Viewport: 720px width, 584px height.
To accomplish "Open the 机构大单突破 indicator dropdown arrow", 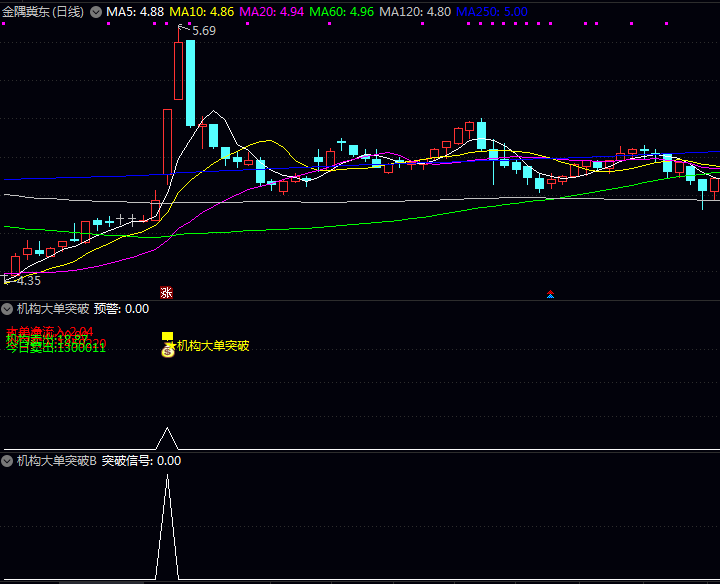I will pyautogui.click(x=8, y=309).
